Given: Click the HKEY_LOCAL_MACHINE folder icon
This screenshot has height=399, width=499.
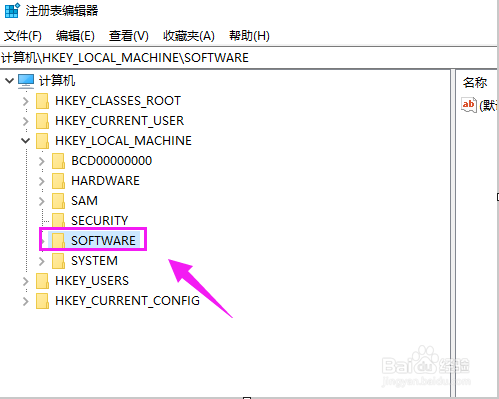Looking at the screenshot, I should coord(42,141).
